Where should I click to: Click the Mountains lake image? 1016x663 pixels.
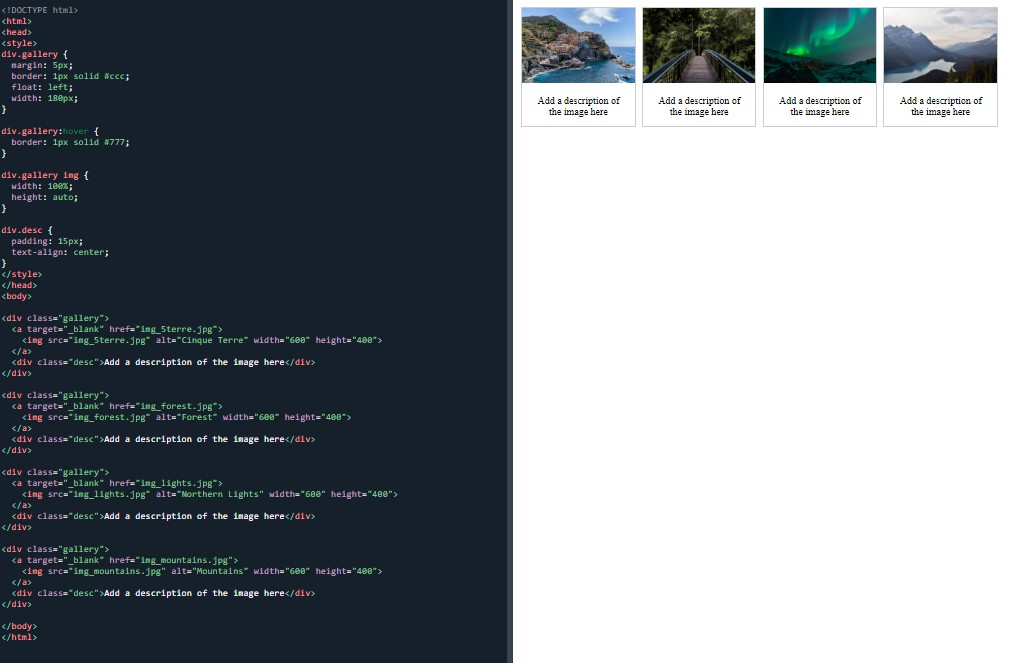click(x=940, y=44)
